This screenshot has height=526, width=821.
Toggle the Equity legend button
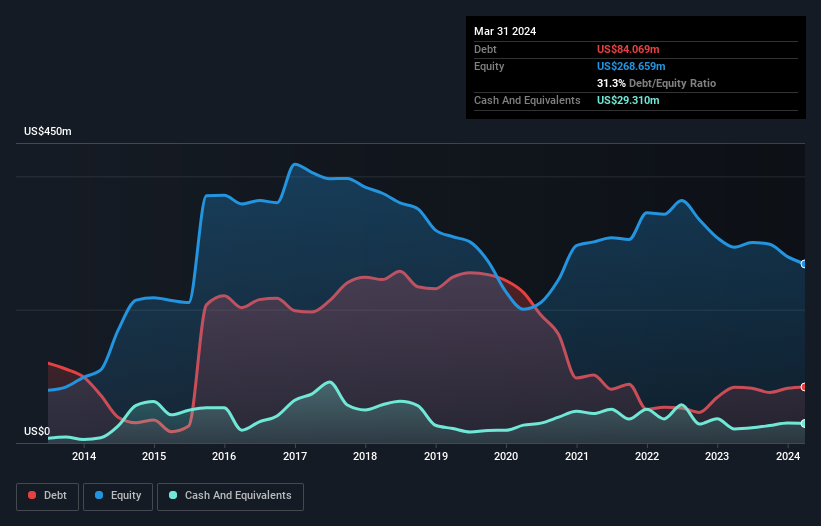tap(118, 495)
